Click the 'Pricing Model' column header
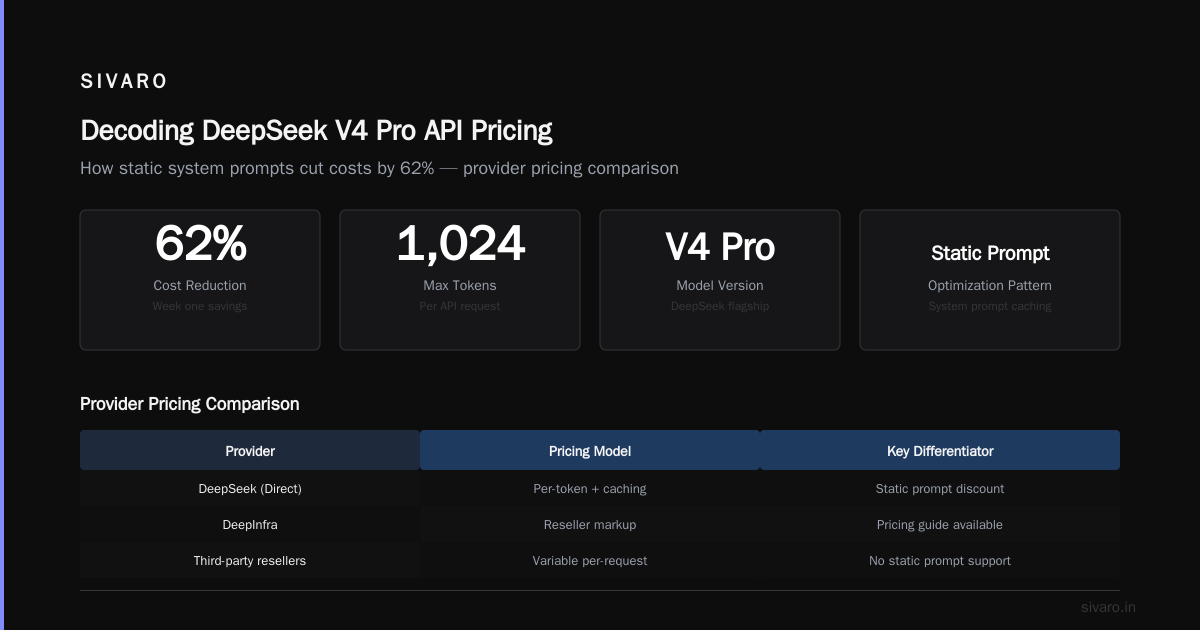 [590, 451]
